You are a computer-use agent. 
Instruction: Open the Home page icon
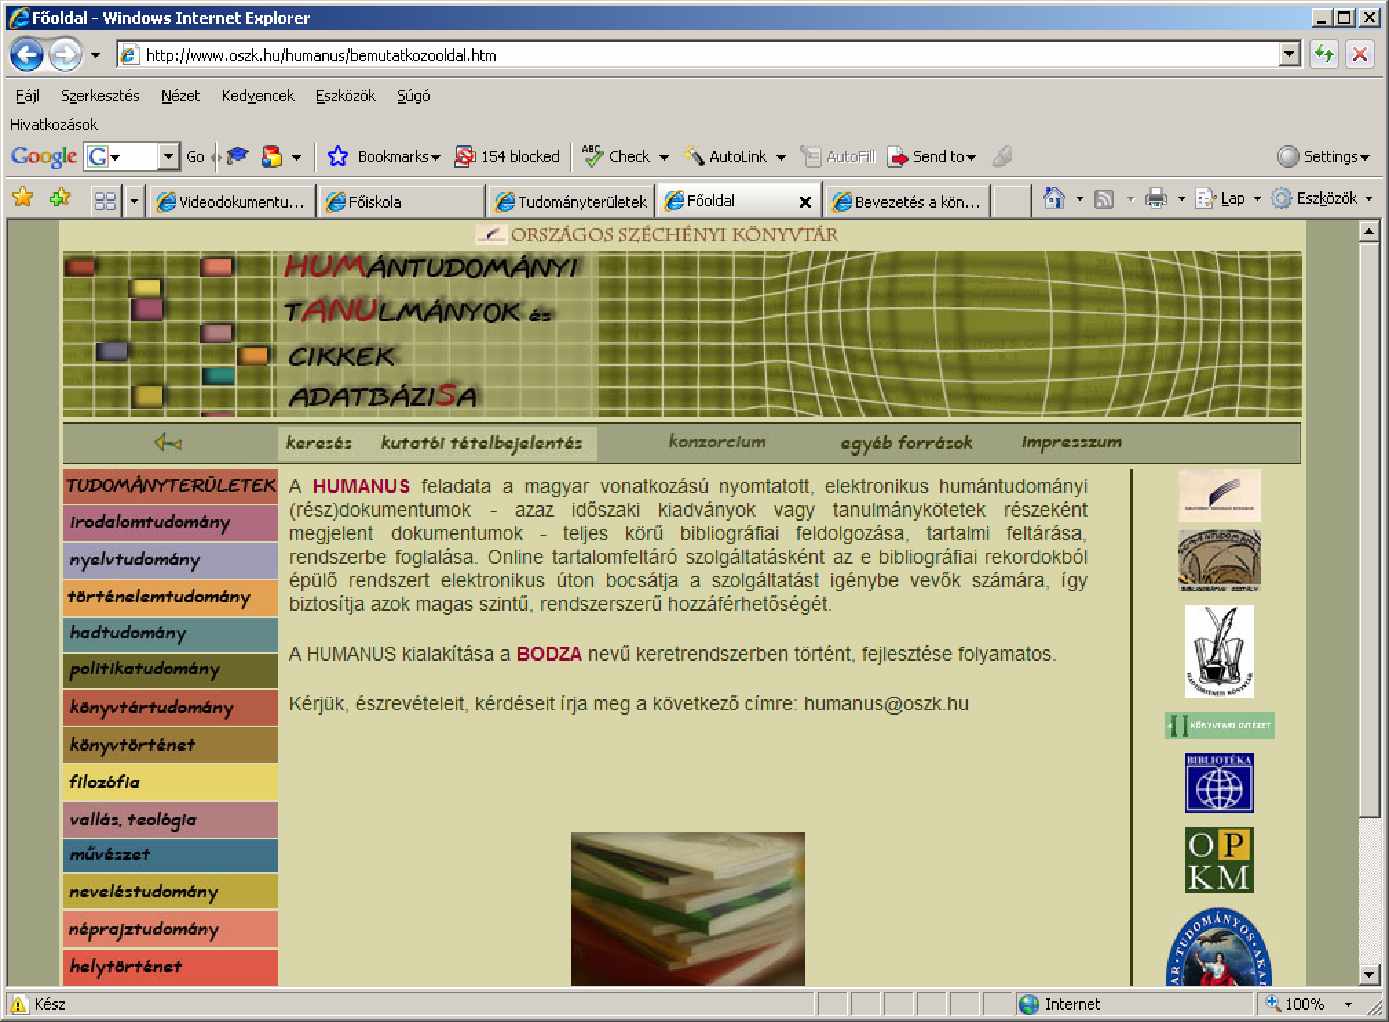point(1054,198)
